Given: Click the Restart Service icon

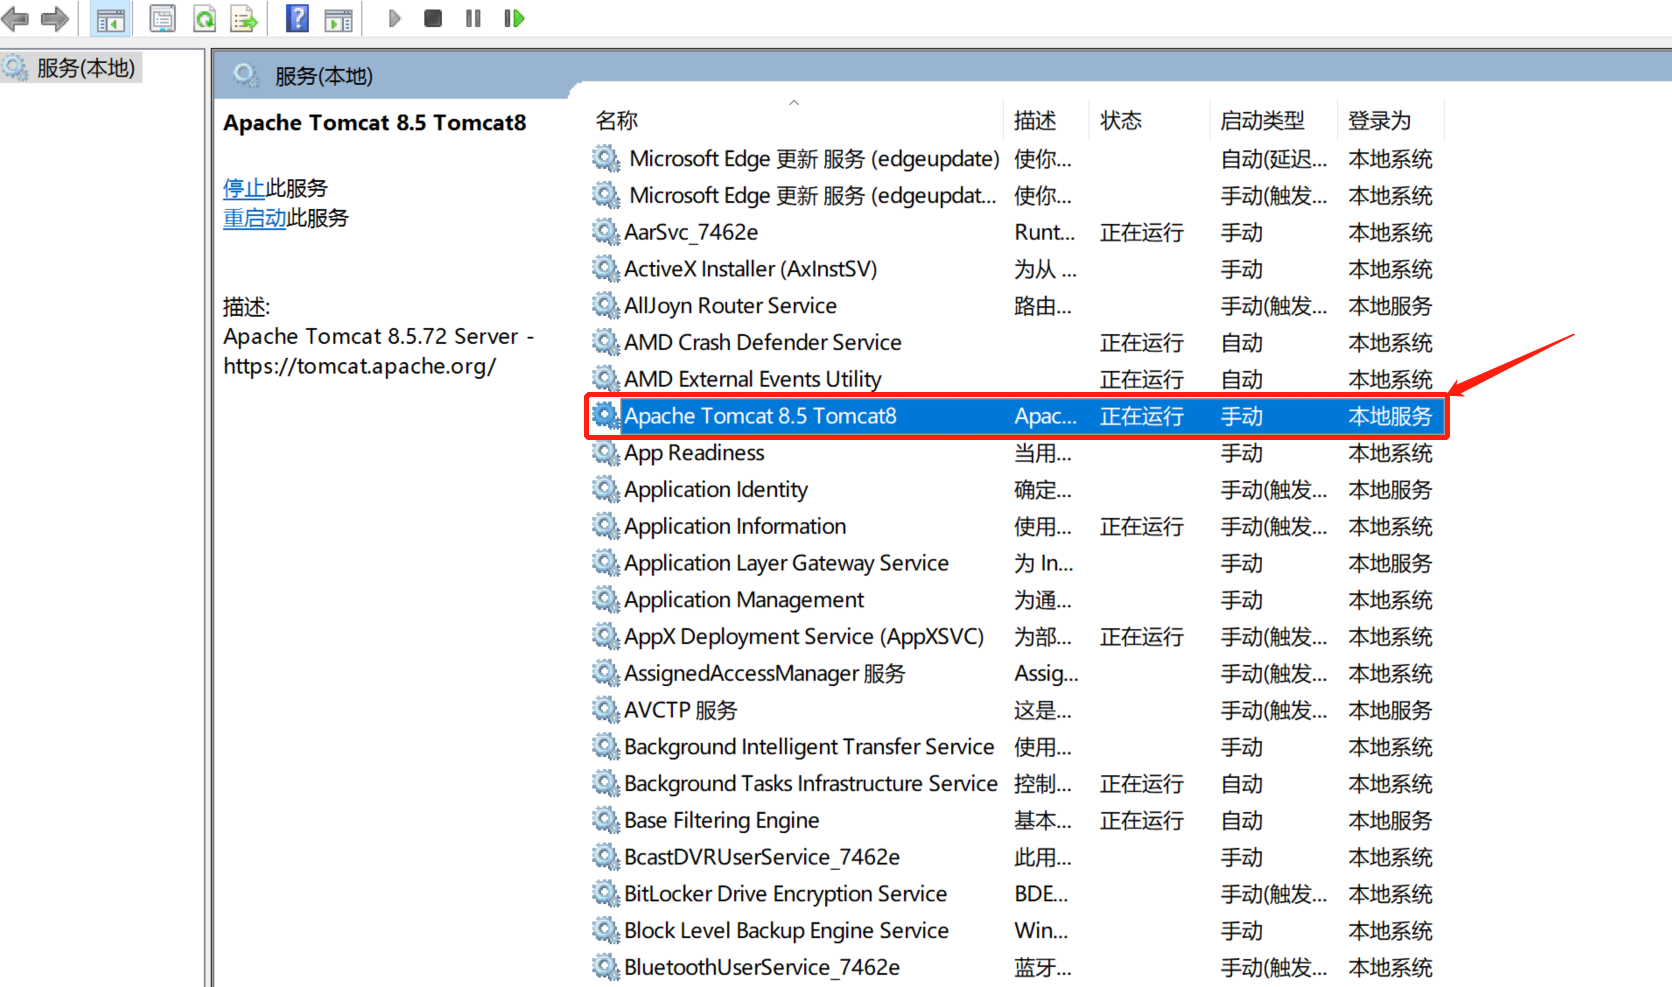Looking at the screenshot, I should click(514, 18).
